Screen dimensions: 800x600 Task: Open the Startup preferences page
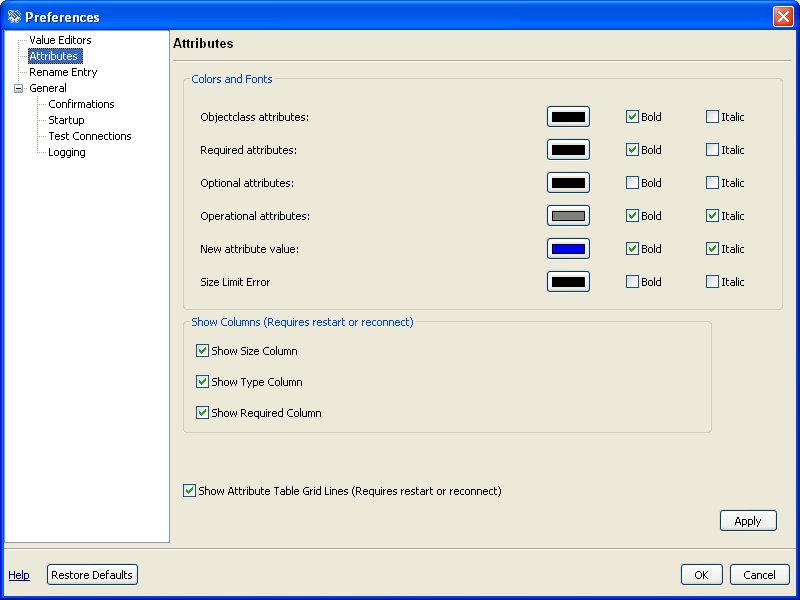point(66,120)
